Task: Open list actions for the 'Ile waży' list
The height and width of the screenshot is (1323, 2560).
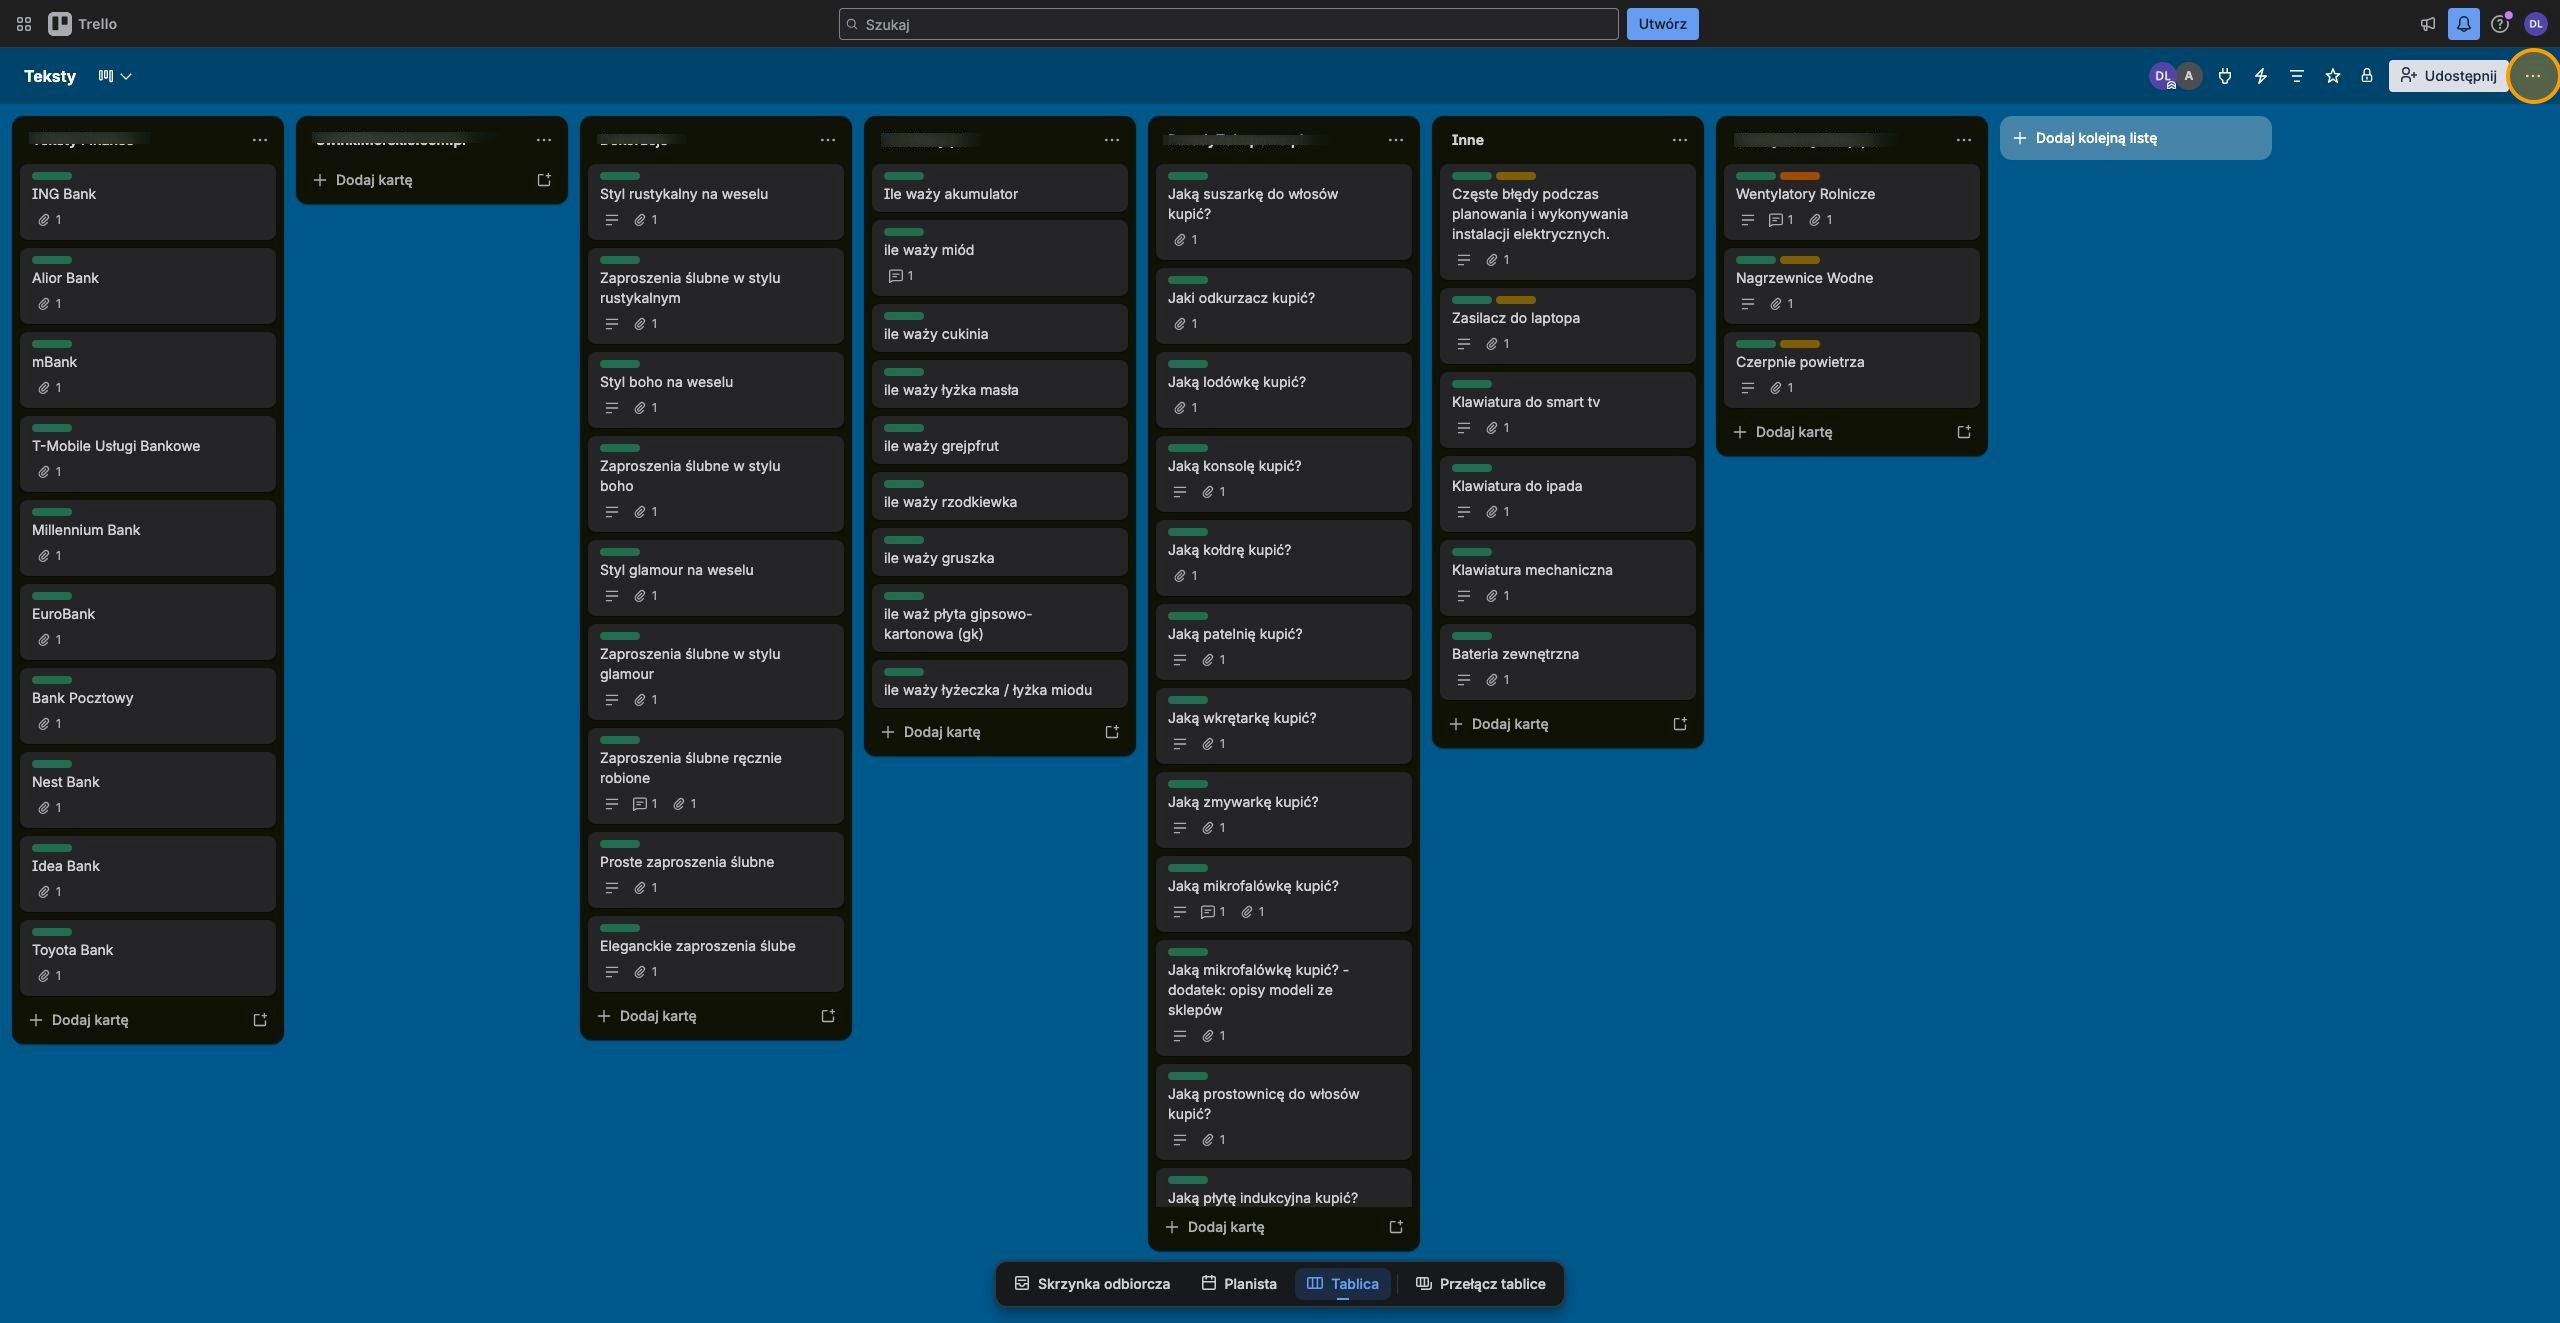Action: 1112,140
